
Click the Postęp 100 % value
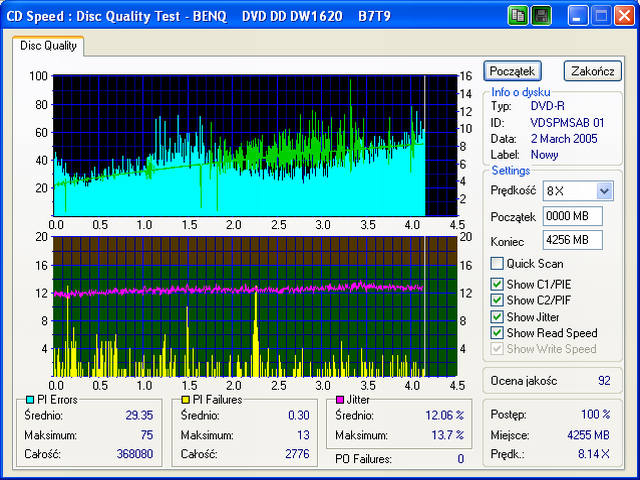596,415
